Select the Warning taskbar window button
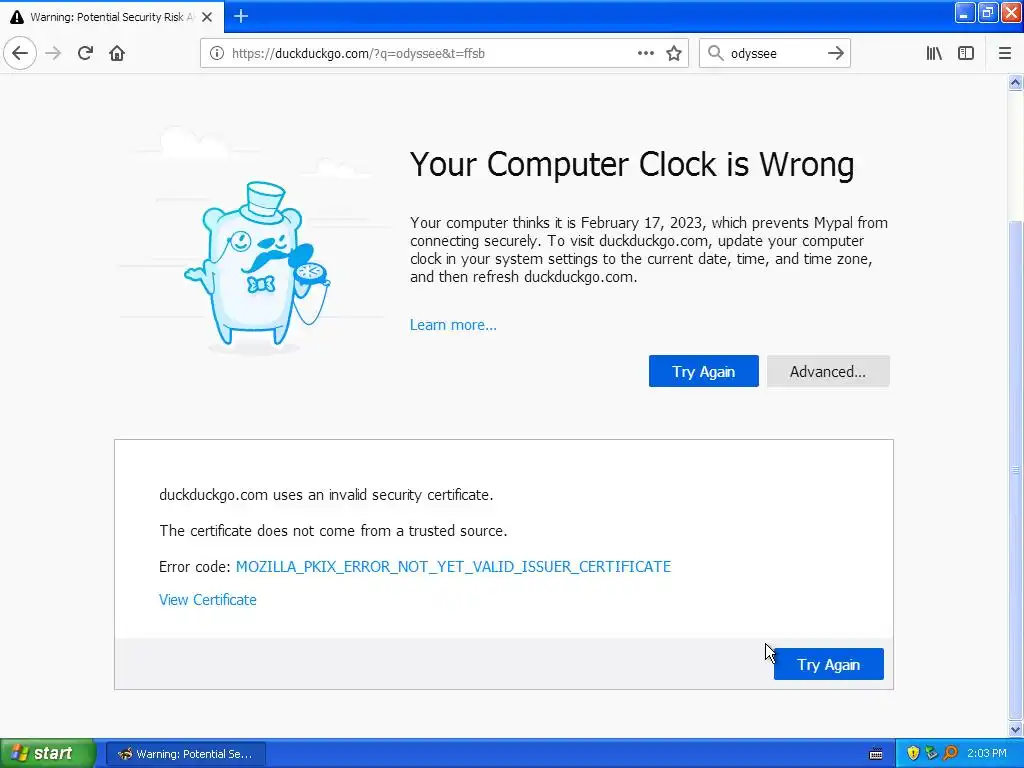Image resolution: width=1024 pixels, height=768 pixels. click(185, 754)
